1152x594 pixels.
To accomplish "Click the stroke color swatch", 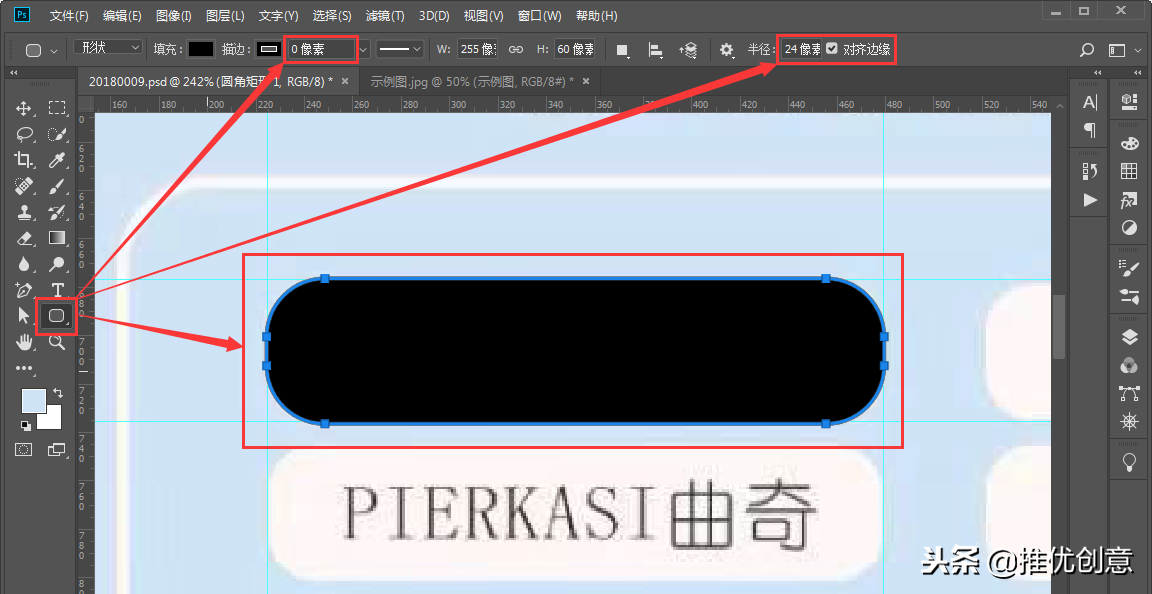I will (x=269, y=49).
